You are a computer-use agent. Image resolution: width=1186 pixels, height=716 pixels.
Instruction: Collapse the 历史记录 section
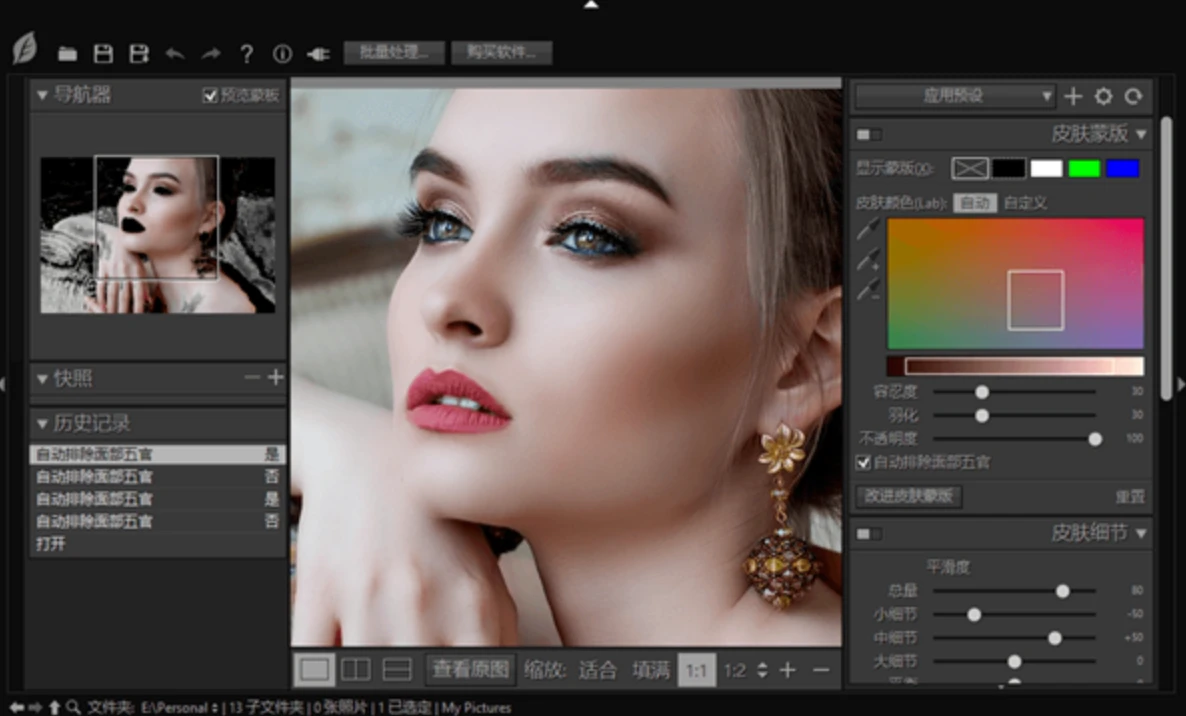tap(42, 422)
